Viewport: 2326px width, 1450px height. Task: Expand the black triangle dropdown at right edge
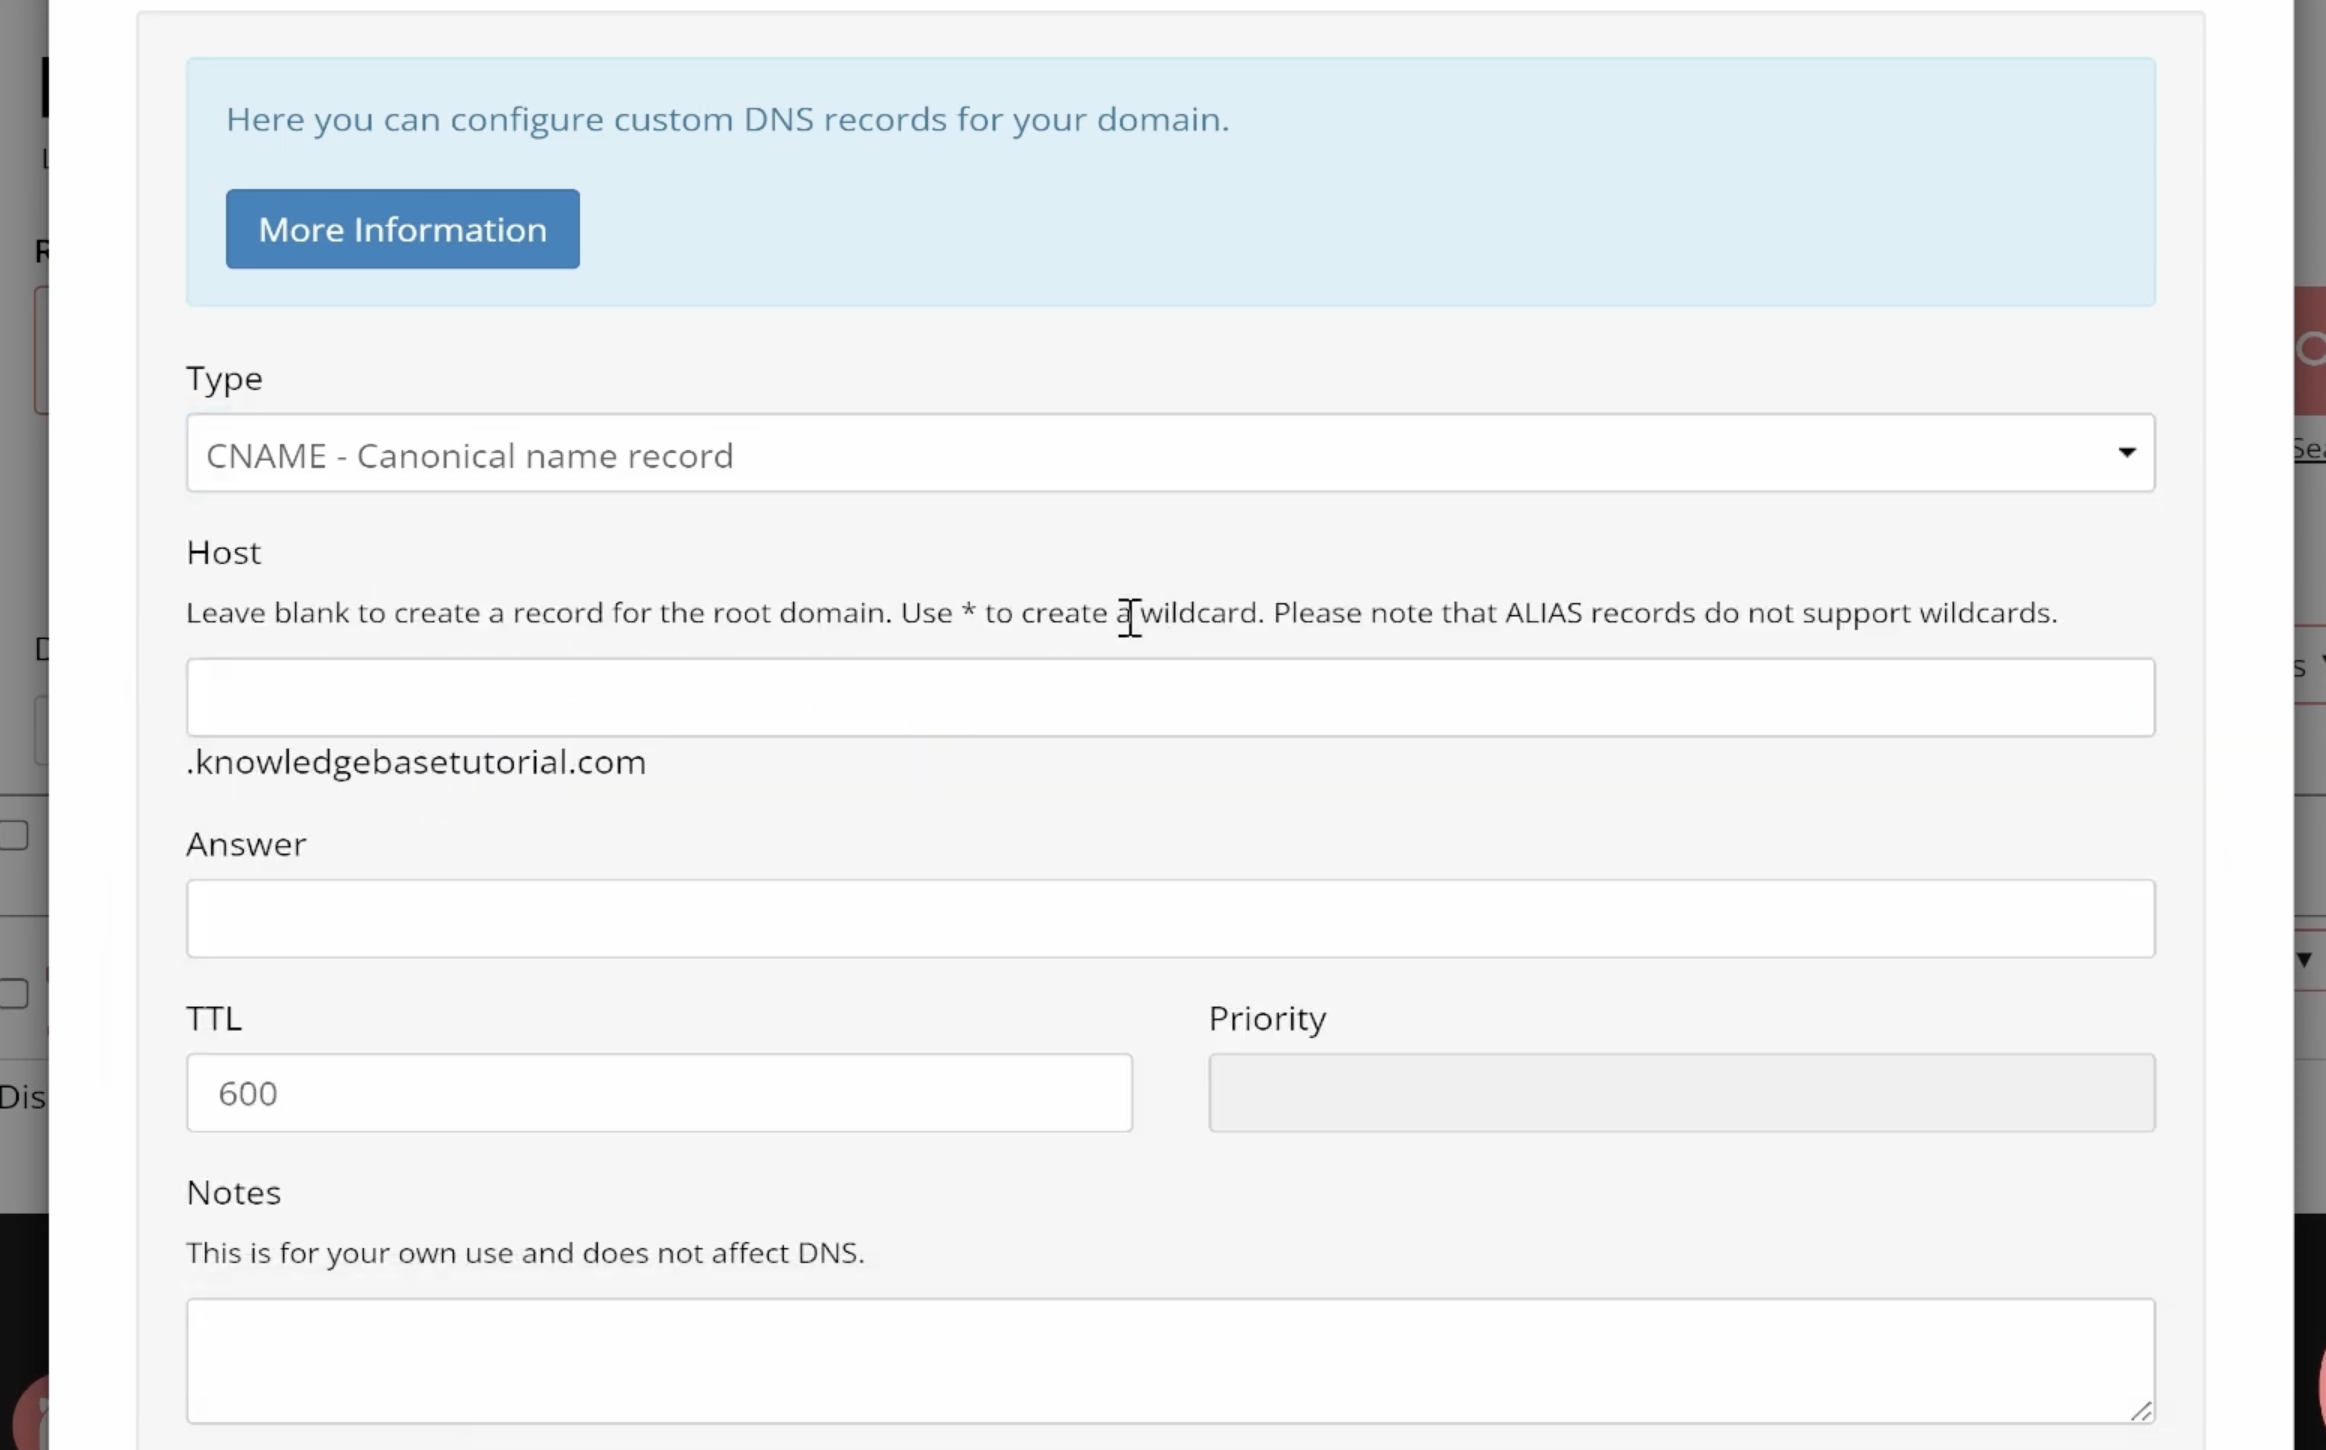(2304, 960)
